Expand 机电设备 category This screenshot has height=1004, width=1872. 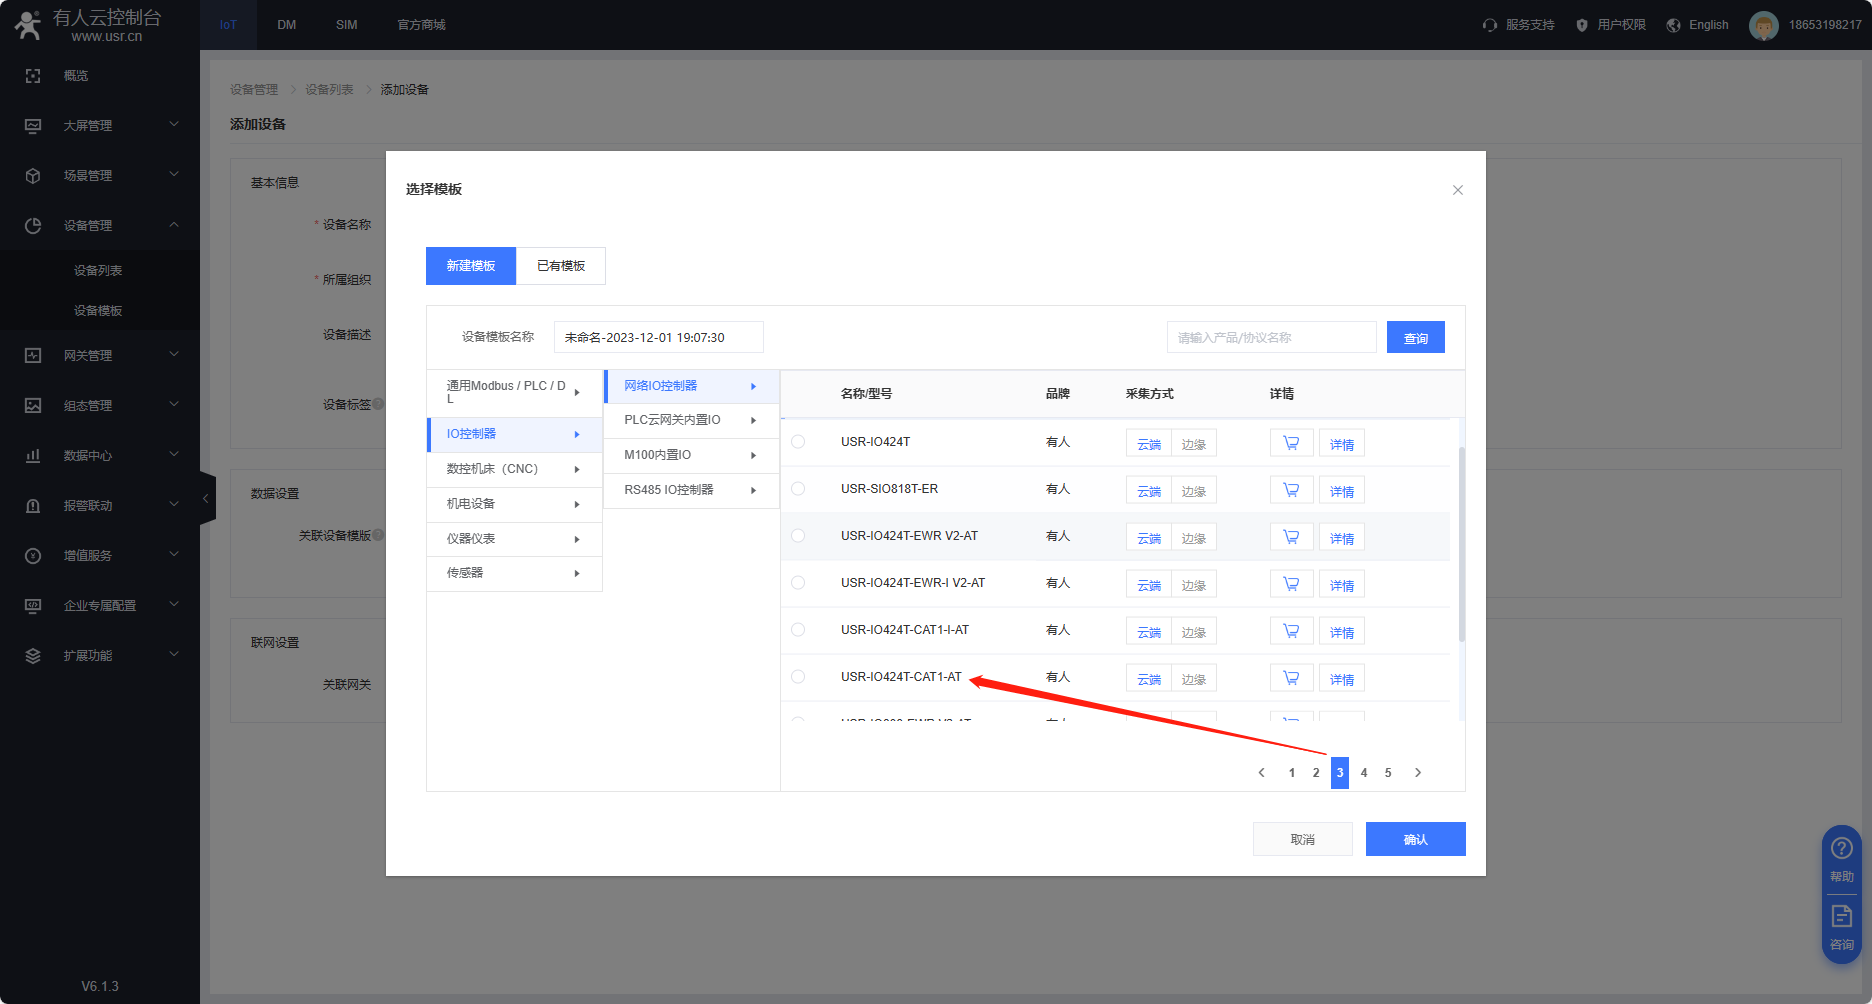click(x=514, y=504)
